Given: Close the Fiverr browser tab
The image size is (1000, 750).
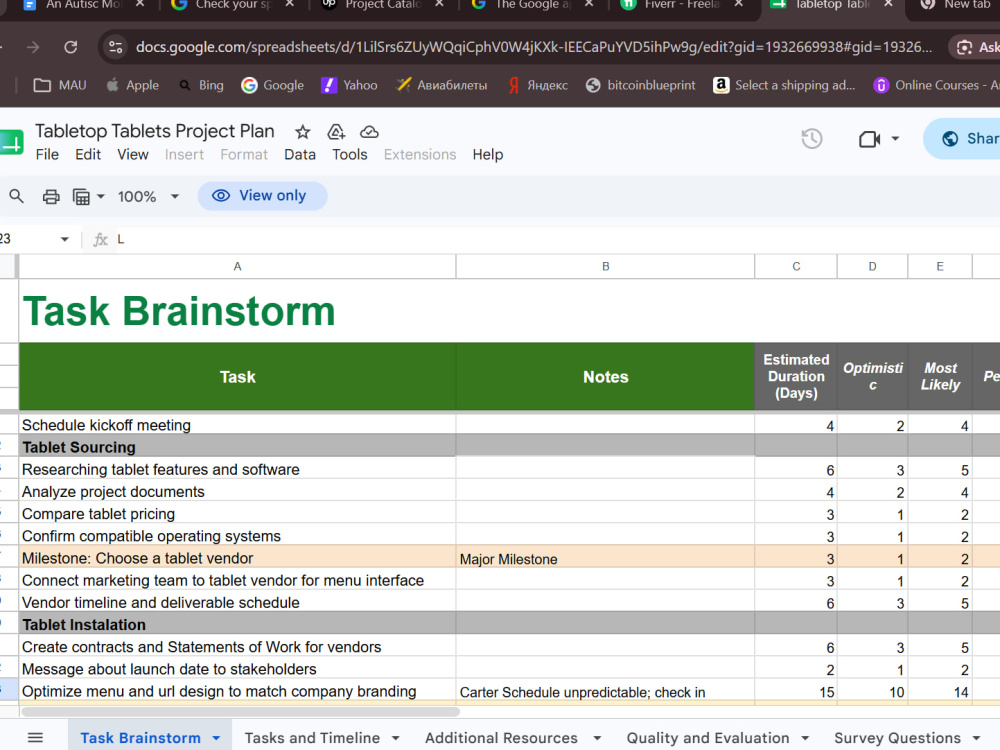Looking at the screenshot, I should 739,4.
